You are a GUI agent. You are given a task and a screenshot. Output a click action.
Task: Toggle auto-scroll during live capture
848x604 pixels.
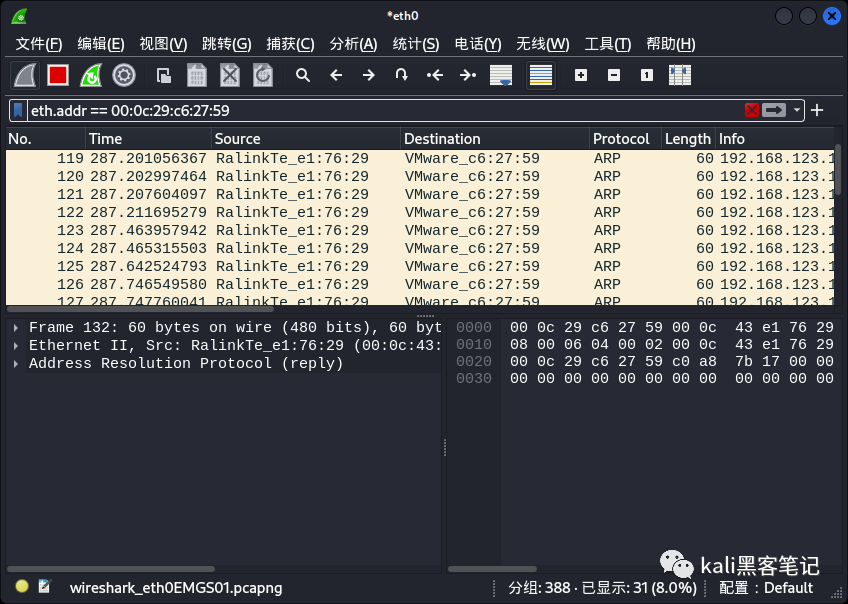coord(501,75)
